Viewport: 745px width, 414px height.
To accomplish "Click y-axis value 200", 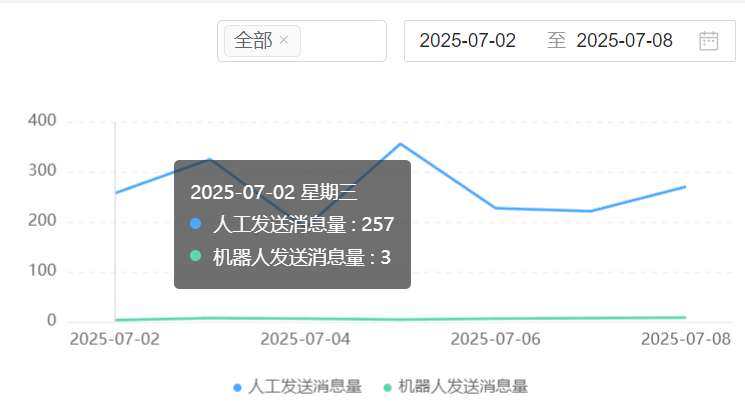I will coord(42,221).
